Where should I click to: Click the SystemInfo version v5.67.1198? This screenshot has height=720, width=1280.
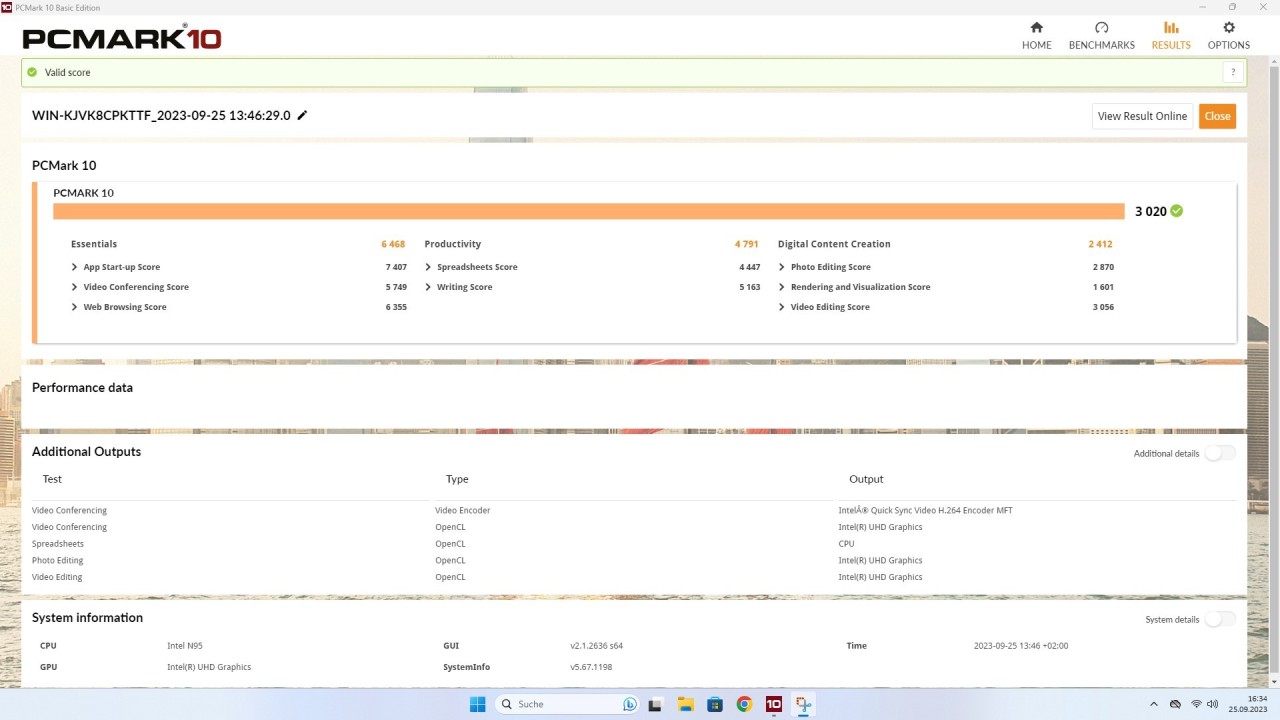pyautogui.click(x=591, y=667)
